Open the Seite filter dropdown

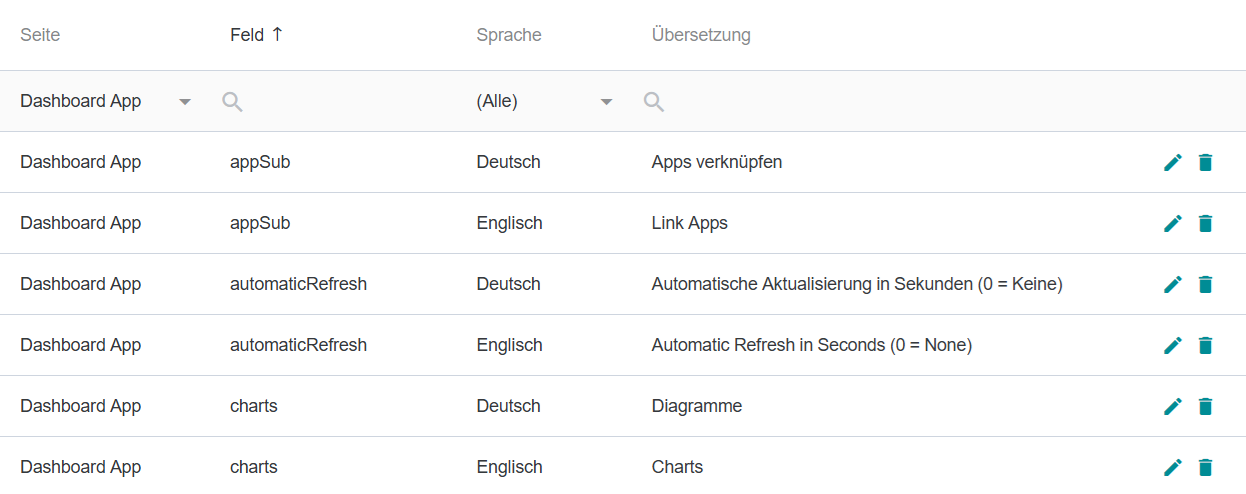coord(185,101)
